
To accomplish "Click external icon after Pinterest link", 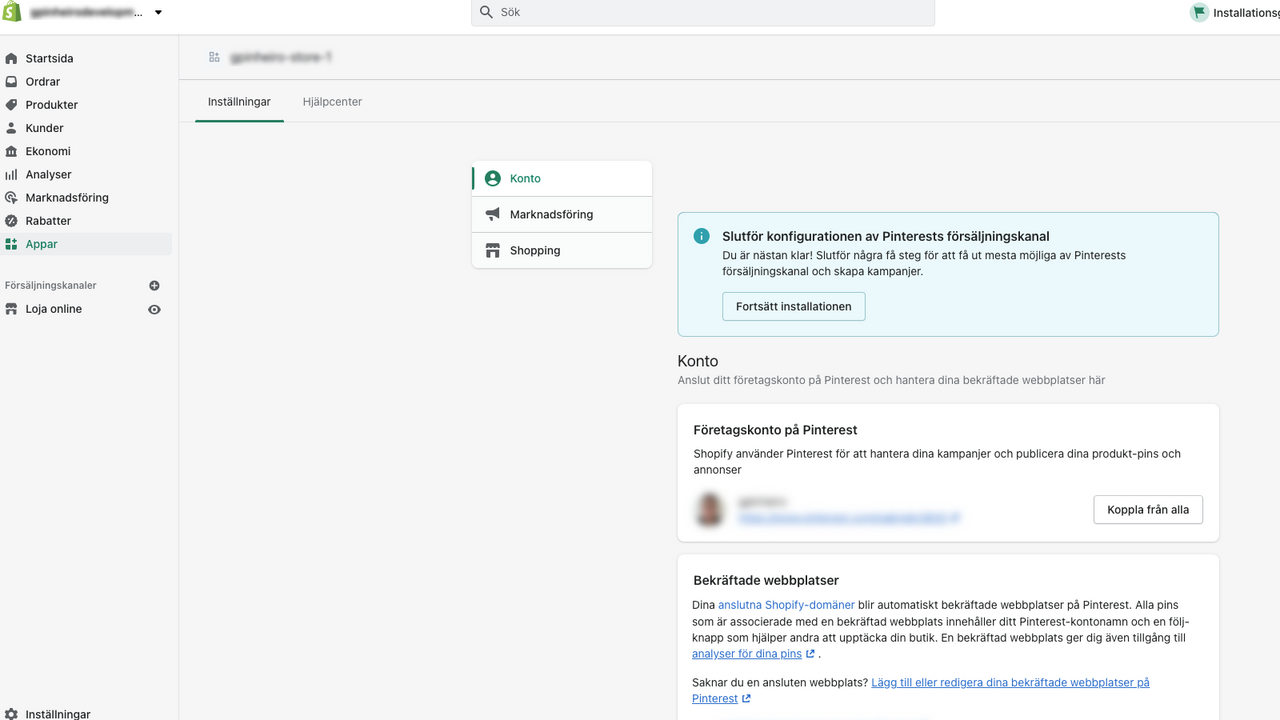I will tap(746, 699).
